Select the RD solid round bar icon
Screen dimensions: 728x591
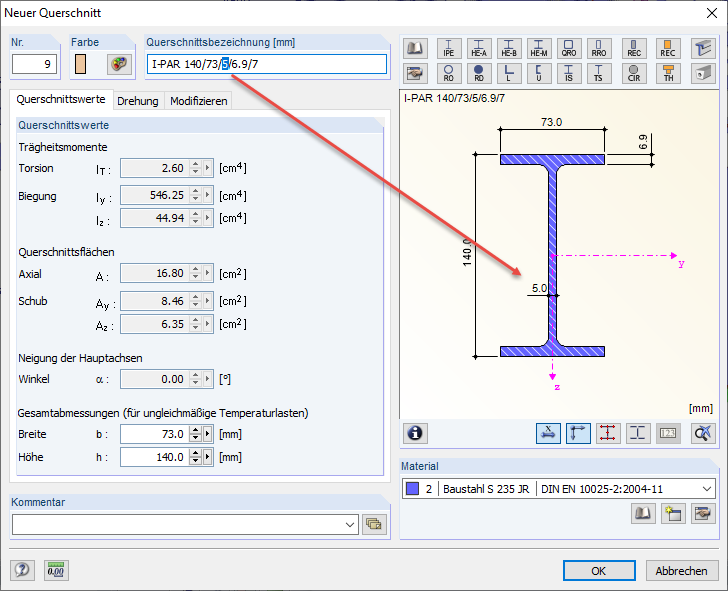[x=479, y=73]
